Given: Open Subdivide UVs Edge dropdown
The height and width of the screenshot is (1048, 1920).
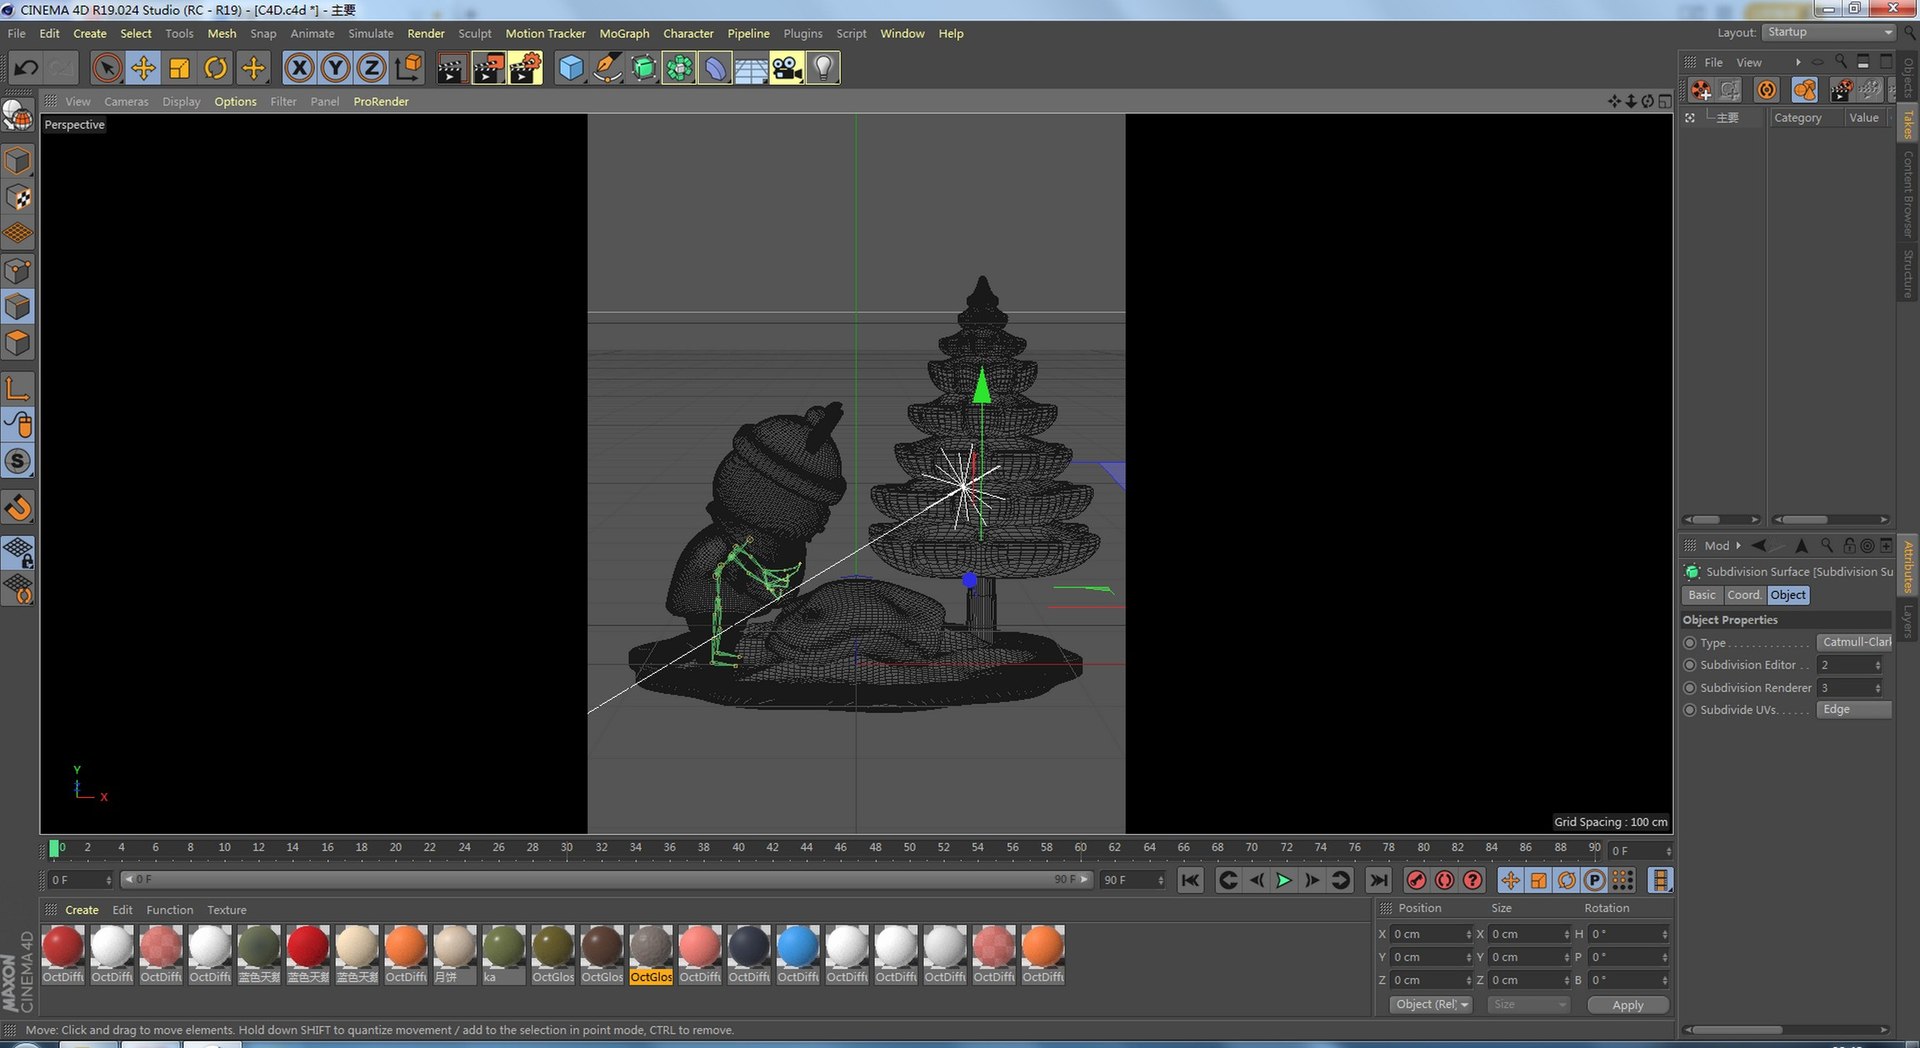Looking at the screenshot, I should coord(1855,710).
